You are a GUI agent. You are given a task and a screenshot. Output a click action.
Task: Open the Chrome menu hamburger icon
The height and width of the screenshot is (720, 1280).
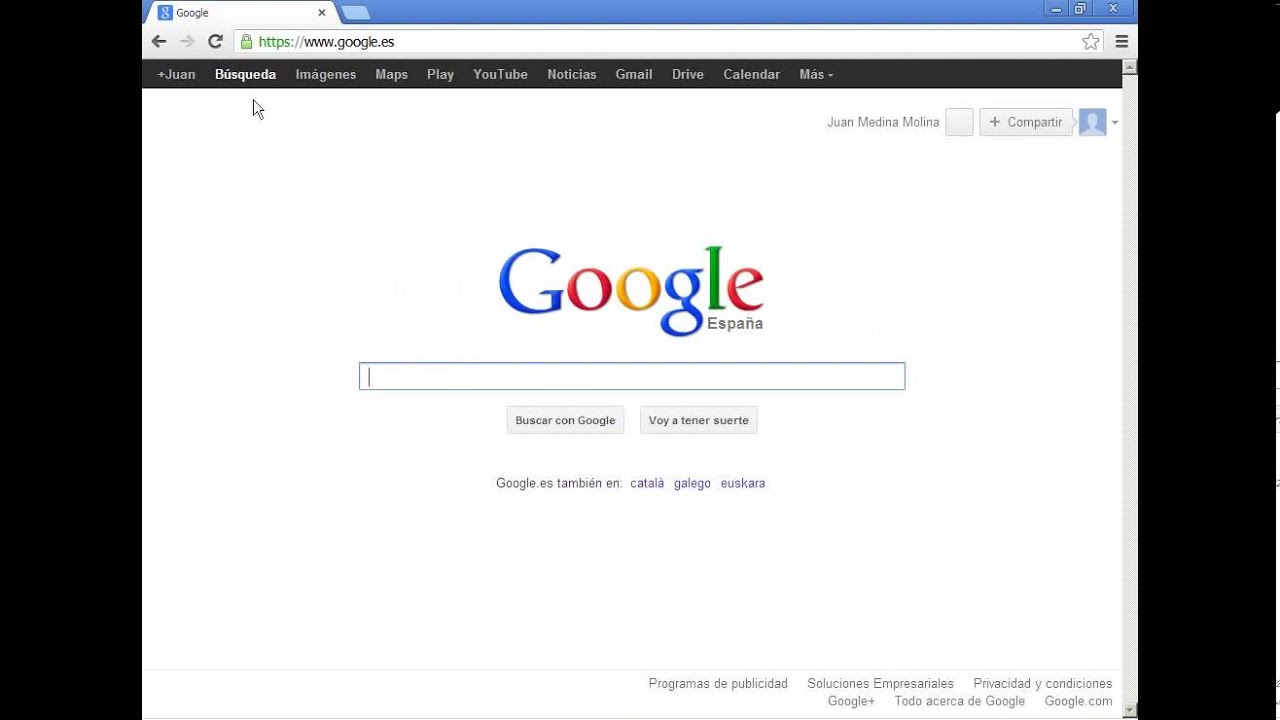coord(1122,42)
